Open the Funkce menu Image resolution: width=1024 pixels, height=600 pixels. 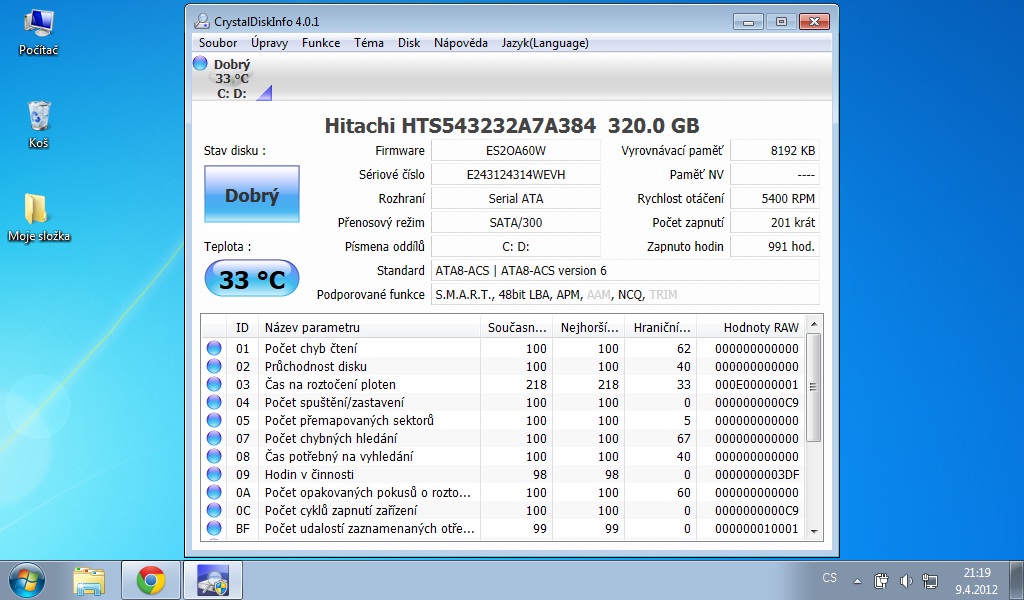(x=321, y=43)
